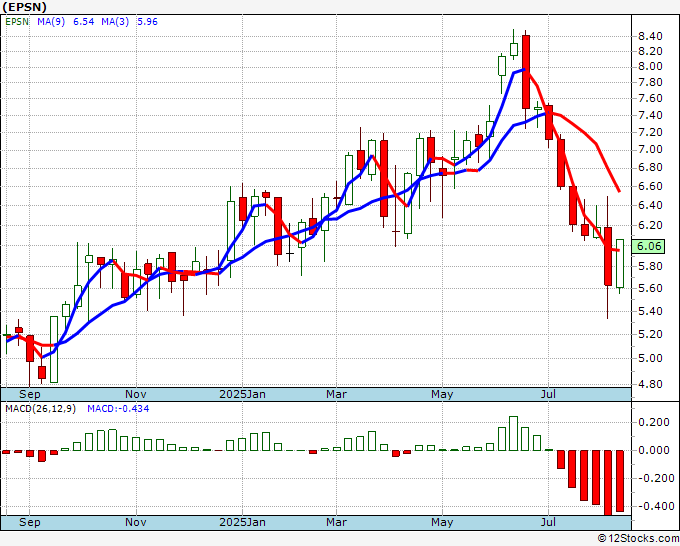
Task: Click the 8.00 price axis label
Action: coord(650,67)
